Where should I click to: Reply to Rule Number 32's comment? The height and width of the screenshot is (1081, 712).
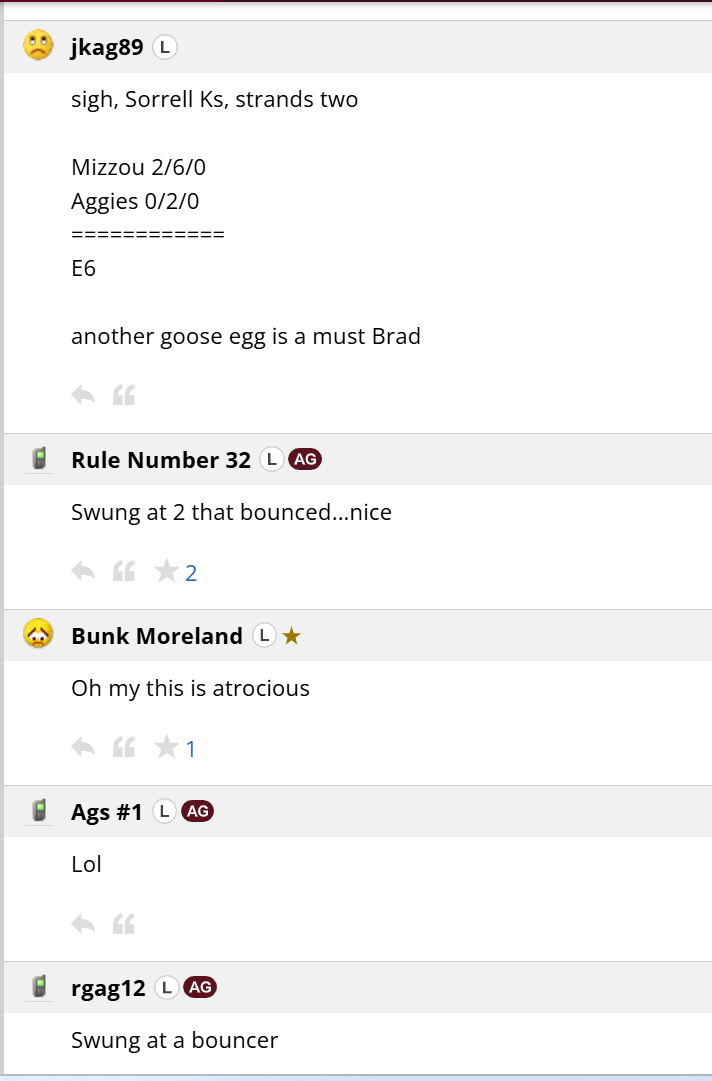coord(83,572)
